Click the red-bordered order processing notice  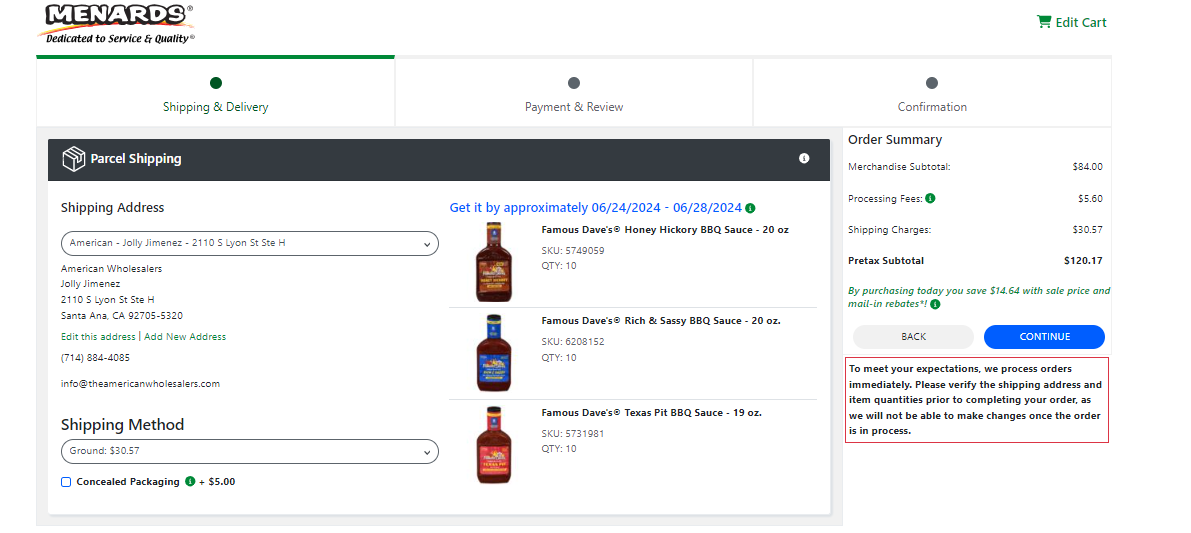coord(976,399)
